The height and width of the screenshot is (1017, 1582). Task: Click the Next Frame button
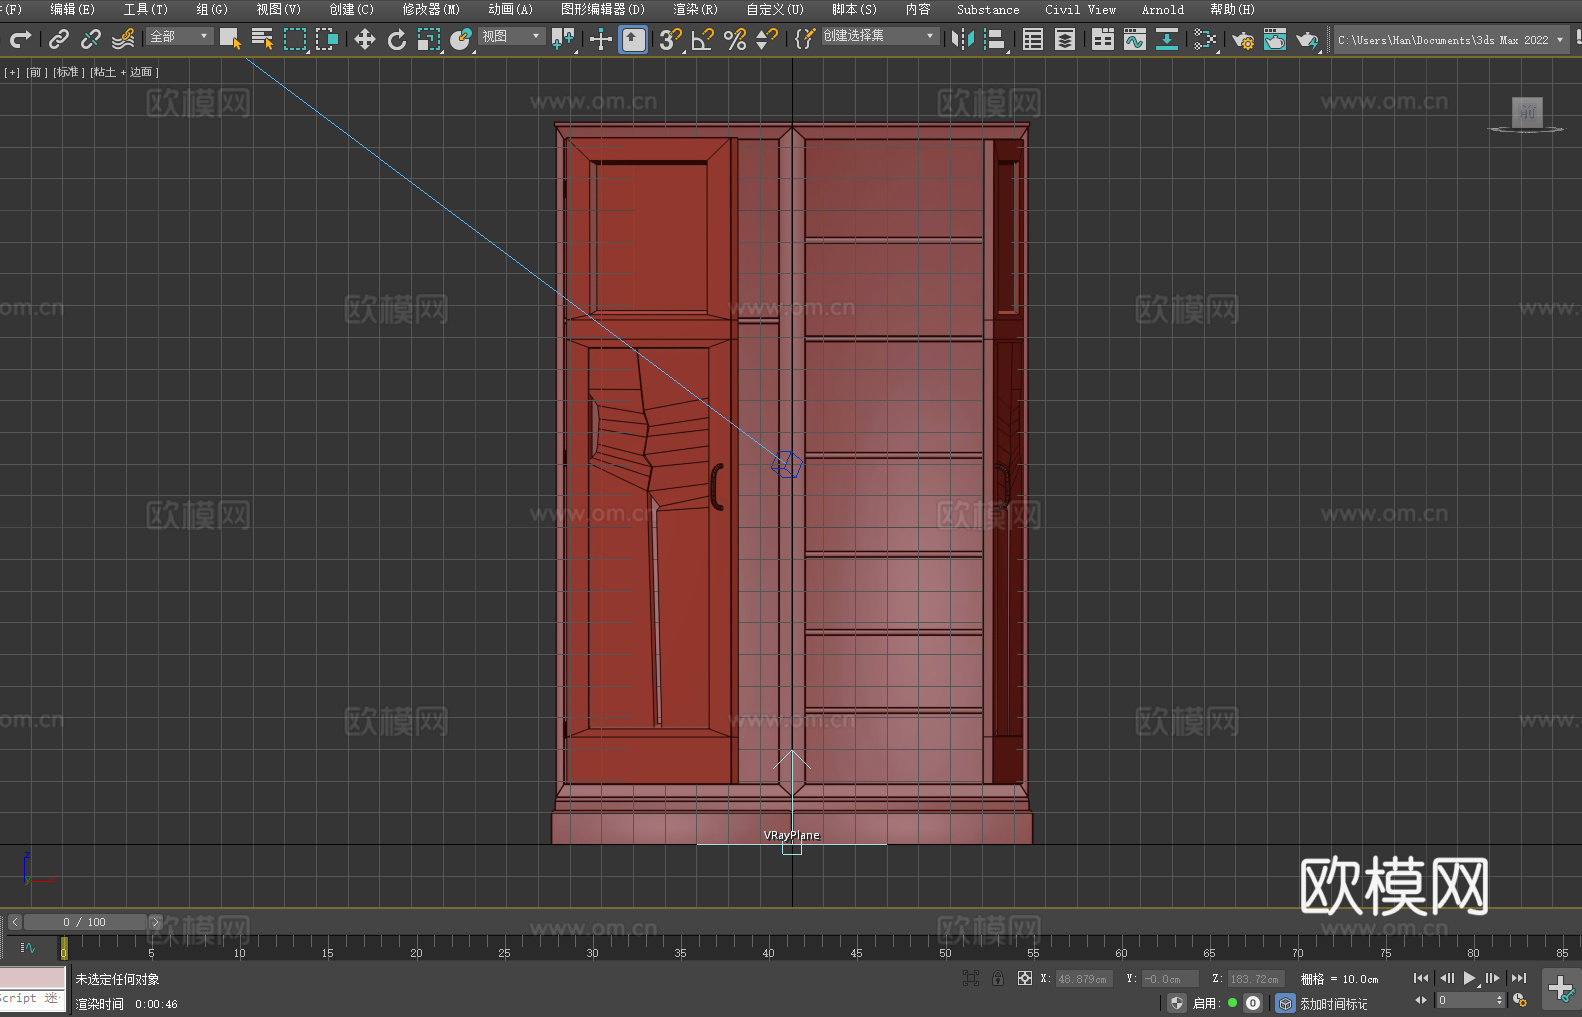tap(1493, 978)
